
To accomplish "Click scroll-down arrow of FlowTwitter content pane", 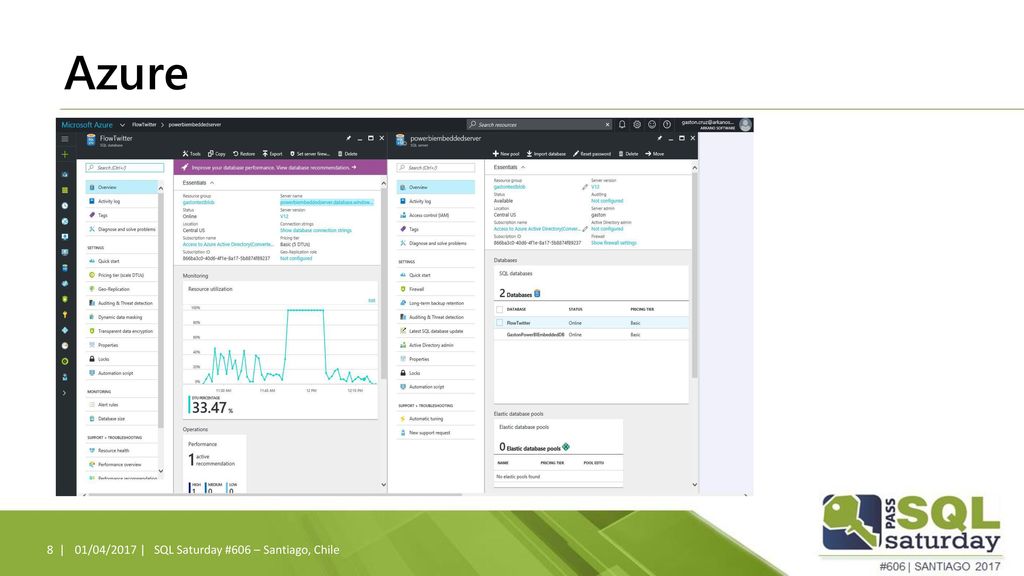I will pyautogui.click(x=383, y=485).
